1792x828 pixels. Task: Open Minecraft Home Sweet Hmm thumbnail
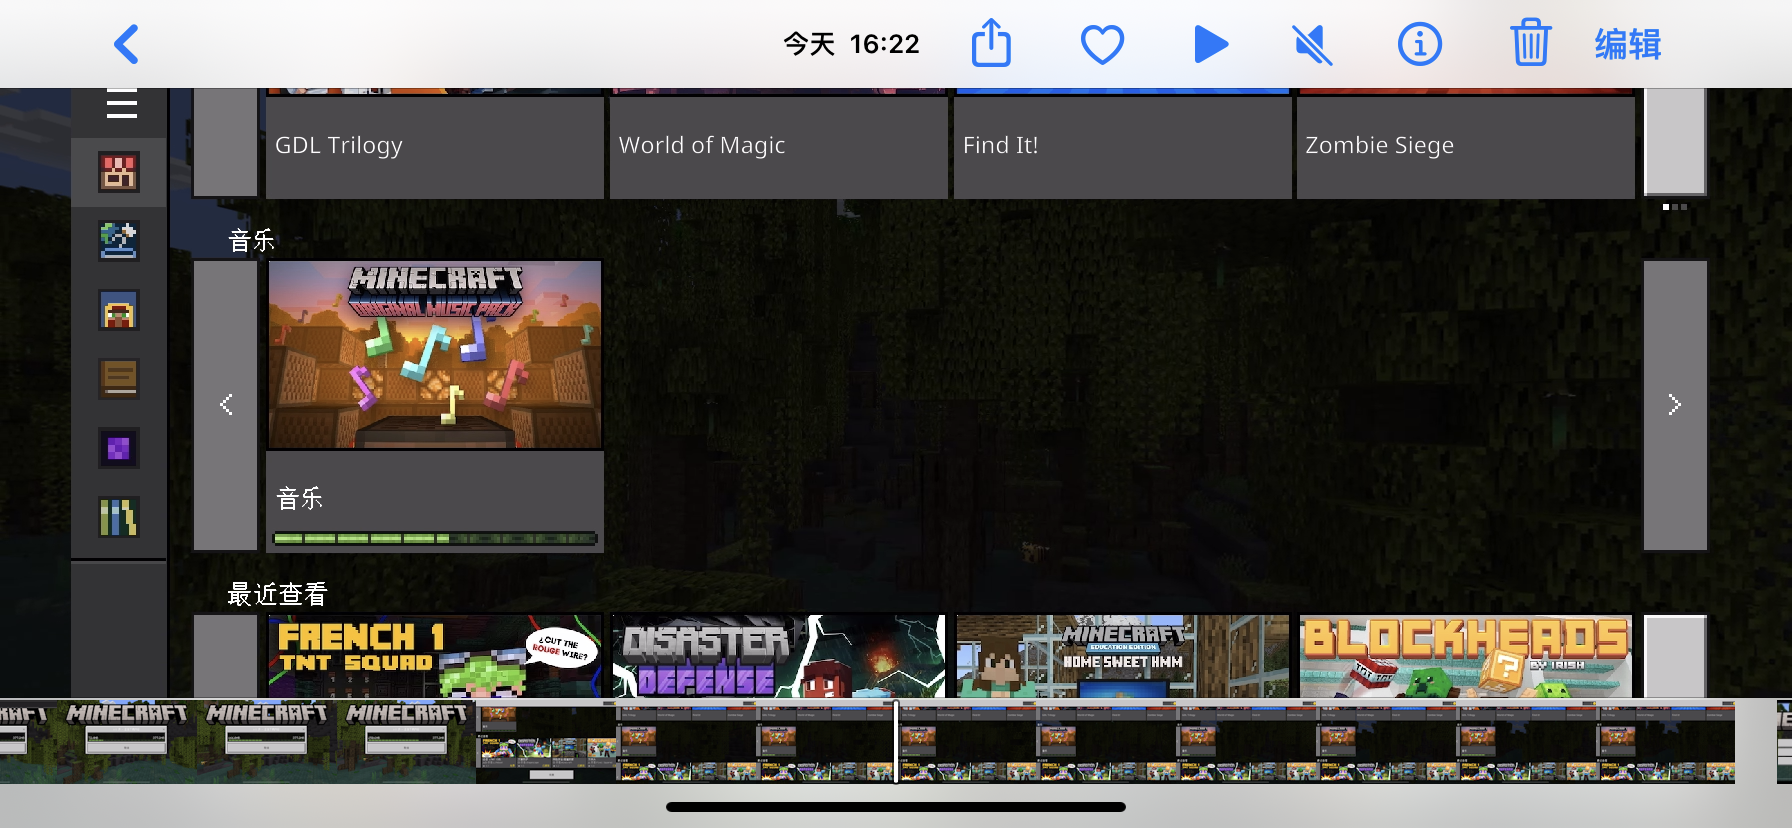[1123, 656]
